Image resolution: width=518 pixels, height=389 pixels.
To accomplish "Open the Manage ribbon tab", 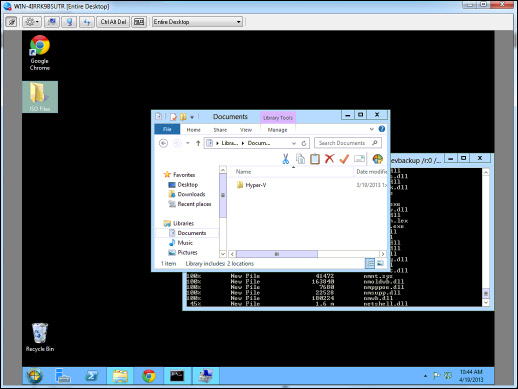I will click(x=277, y=130).
